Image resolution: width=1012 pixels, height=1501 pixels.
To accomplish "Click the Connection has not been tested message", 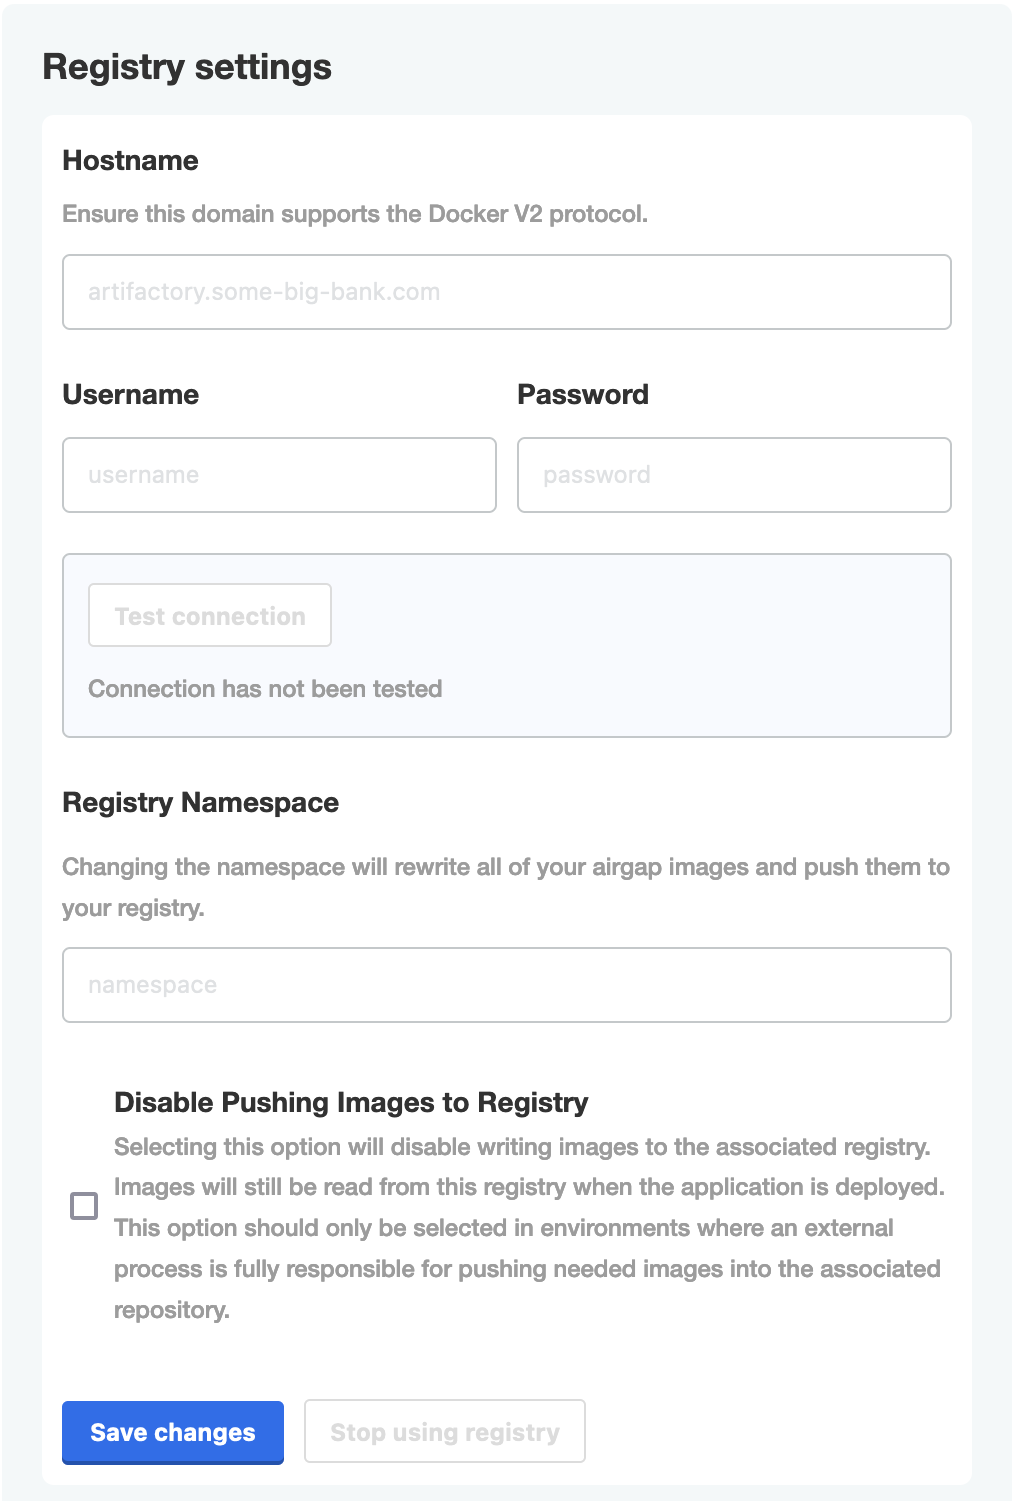I will point(266,688).
